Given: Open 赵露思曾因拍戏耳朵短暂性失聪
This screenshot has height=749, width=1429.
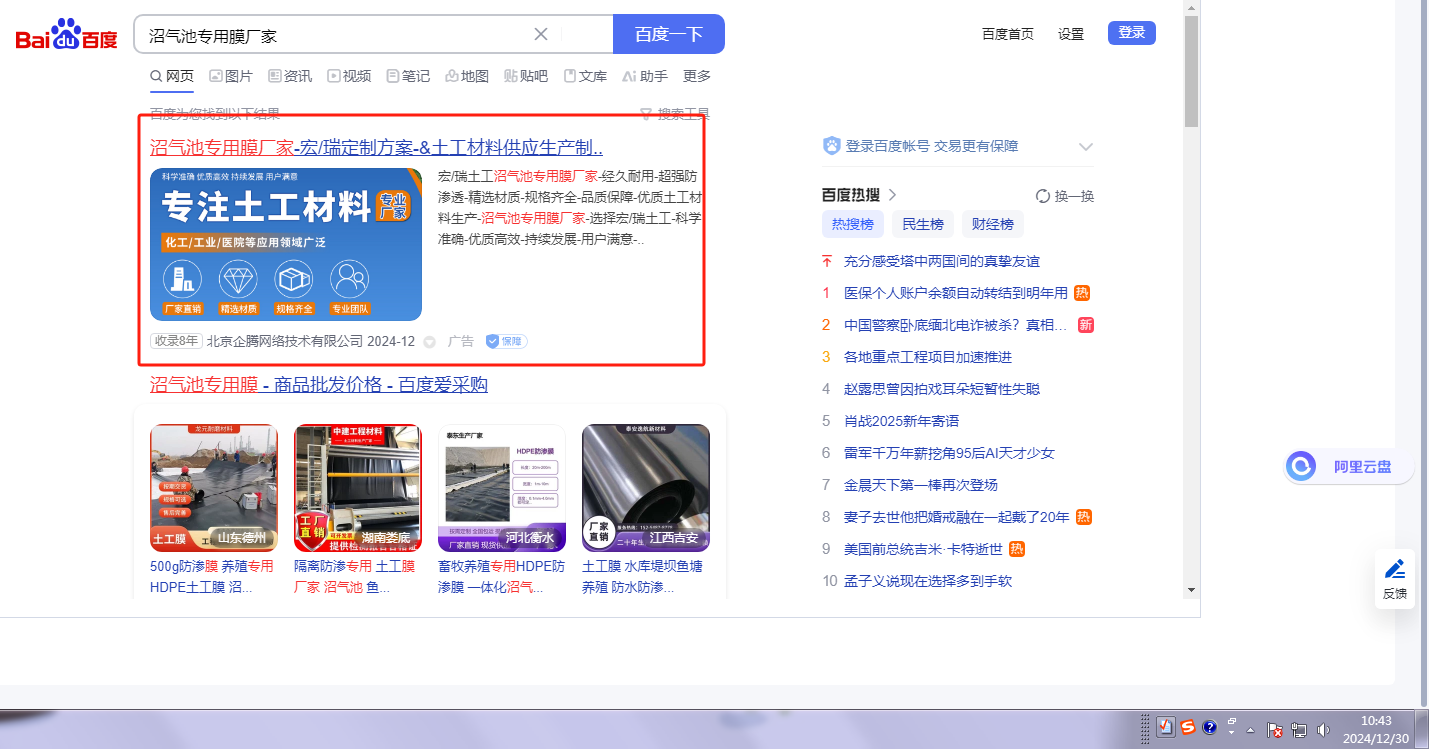Looking at the screenshot, I should pyautogui.click(x=942, y=389).
